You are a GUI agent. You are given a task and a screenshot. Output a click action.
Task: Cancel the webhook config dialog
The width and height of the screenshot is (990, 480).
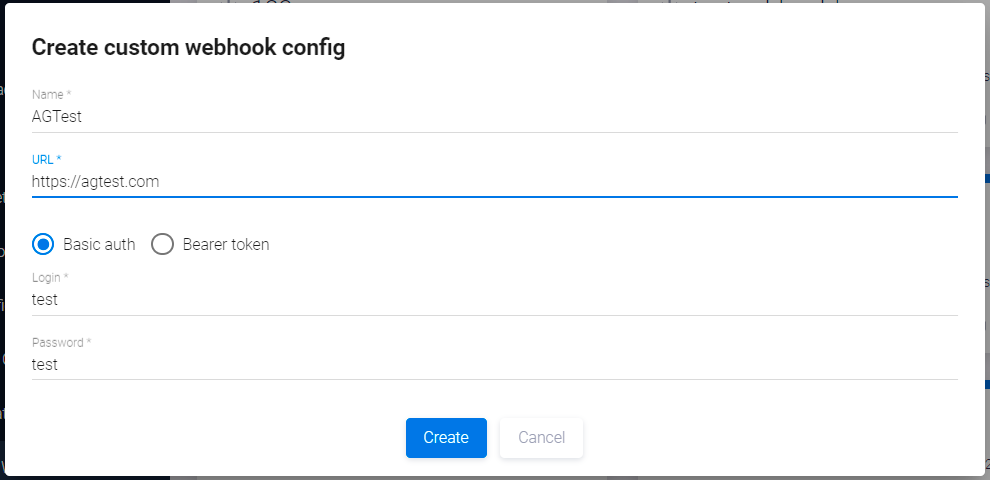tap(541, 438)
